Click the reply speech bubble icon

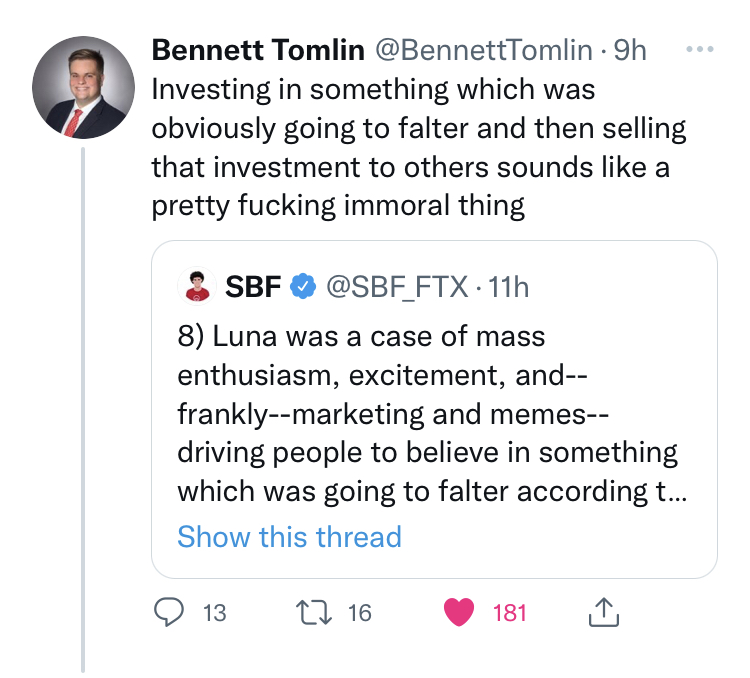pyautogui.click(x=169, y=613)
